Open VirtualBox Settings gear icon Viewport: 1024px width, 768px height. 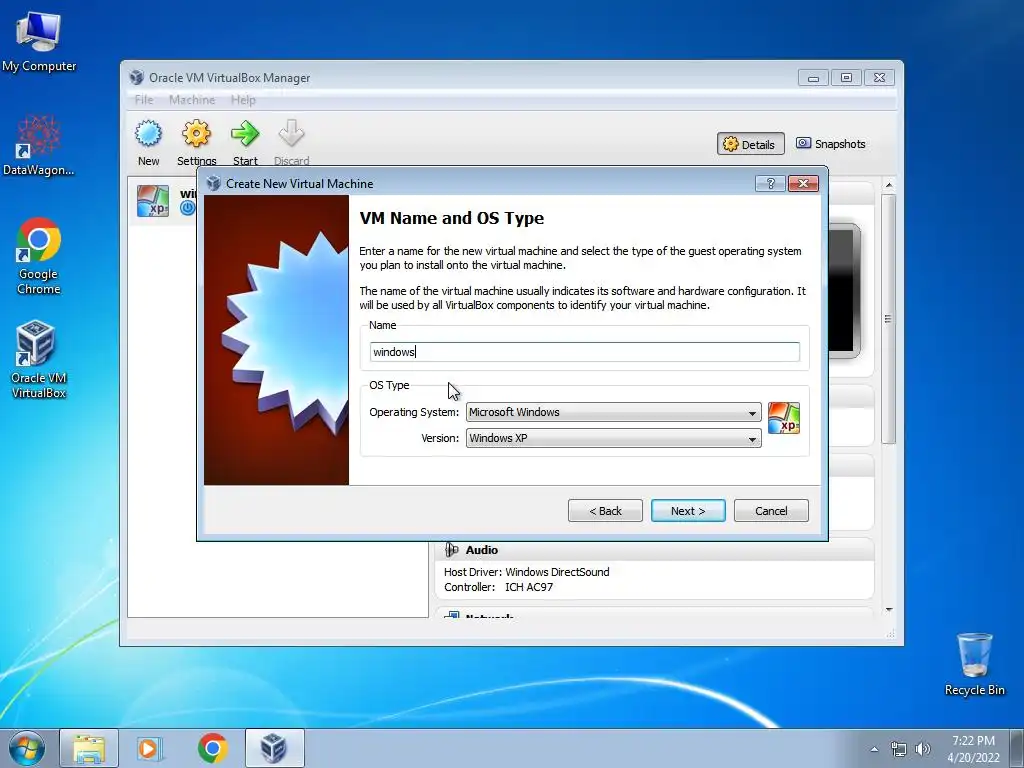[x=196, y=133]
